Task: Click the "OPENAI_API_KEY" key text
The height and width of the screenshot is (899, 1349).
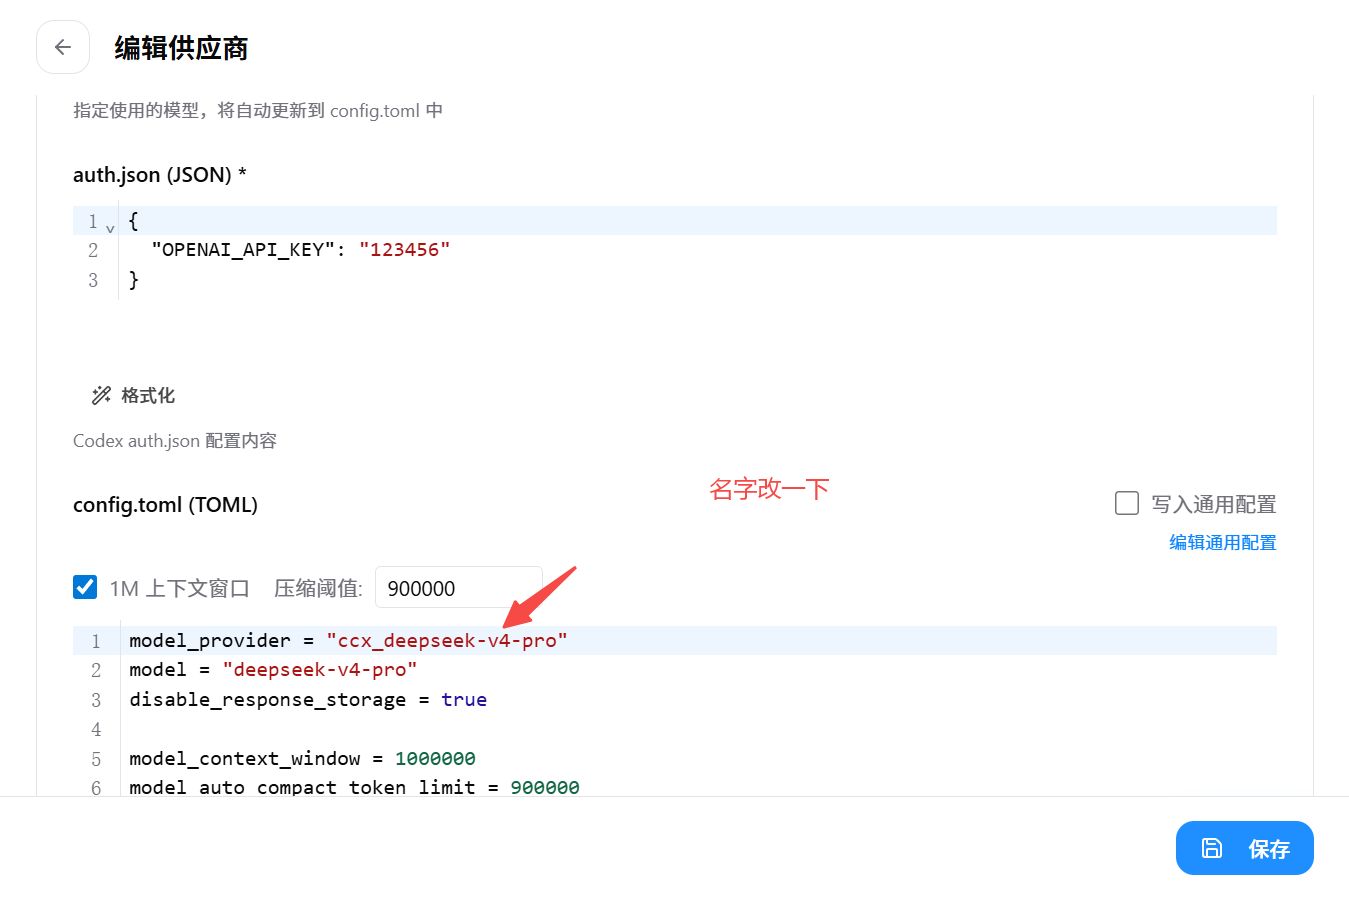Action: point(243,250)
